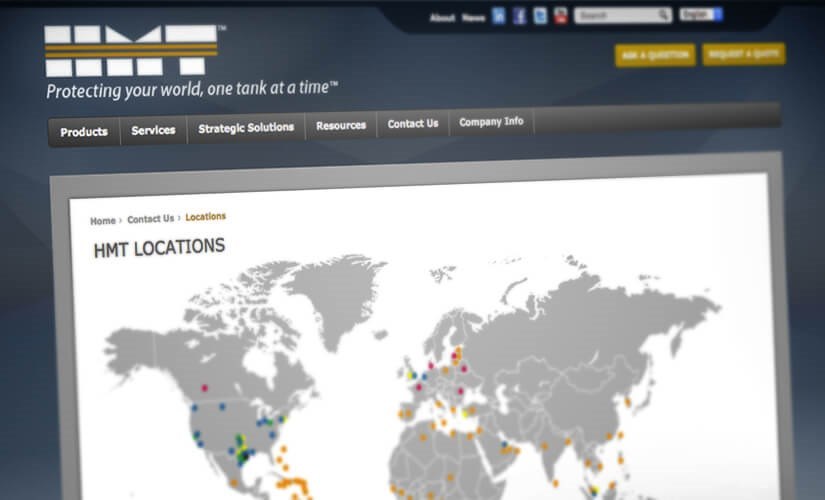825x500 pixels.
Task: Open the Resources menu
Action: pos(341,125)
